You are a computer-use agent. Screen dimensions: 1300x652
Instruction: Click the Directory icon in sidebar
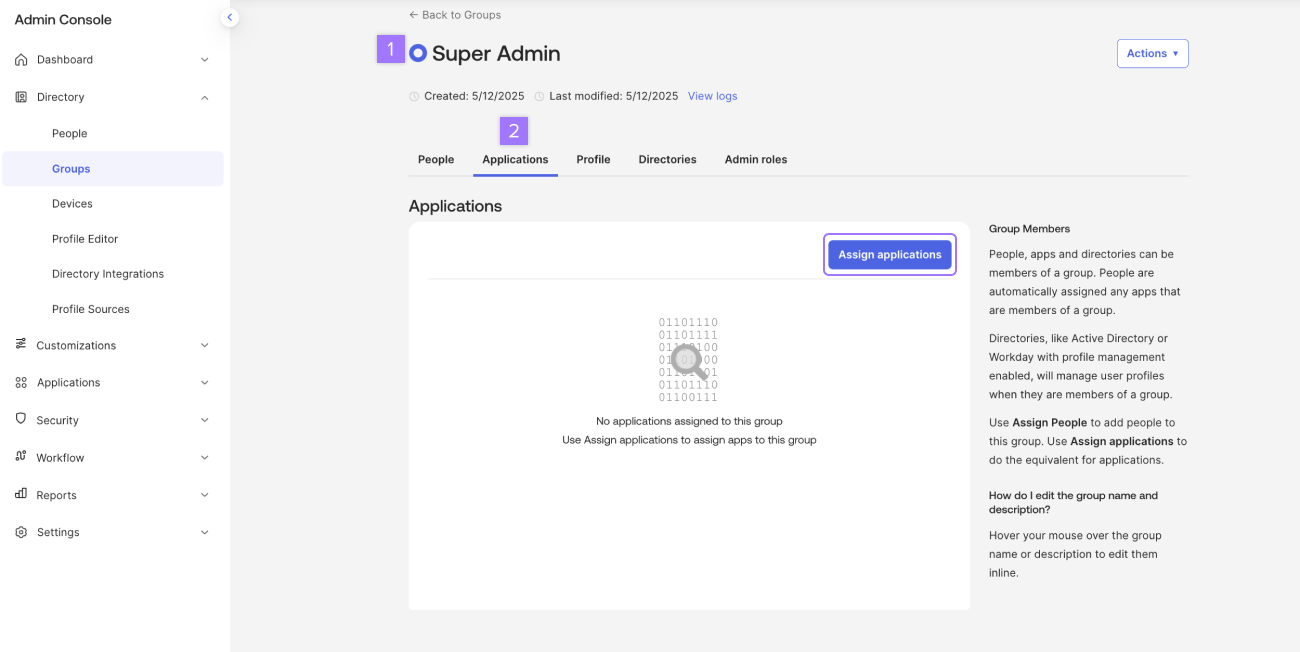tap(21, 97)
